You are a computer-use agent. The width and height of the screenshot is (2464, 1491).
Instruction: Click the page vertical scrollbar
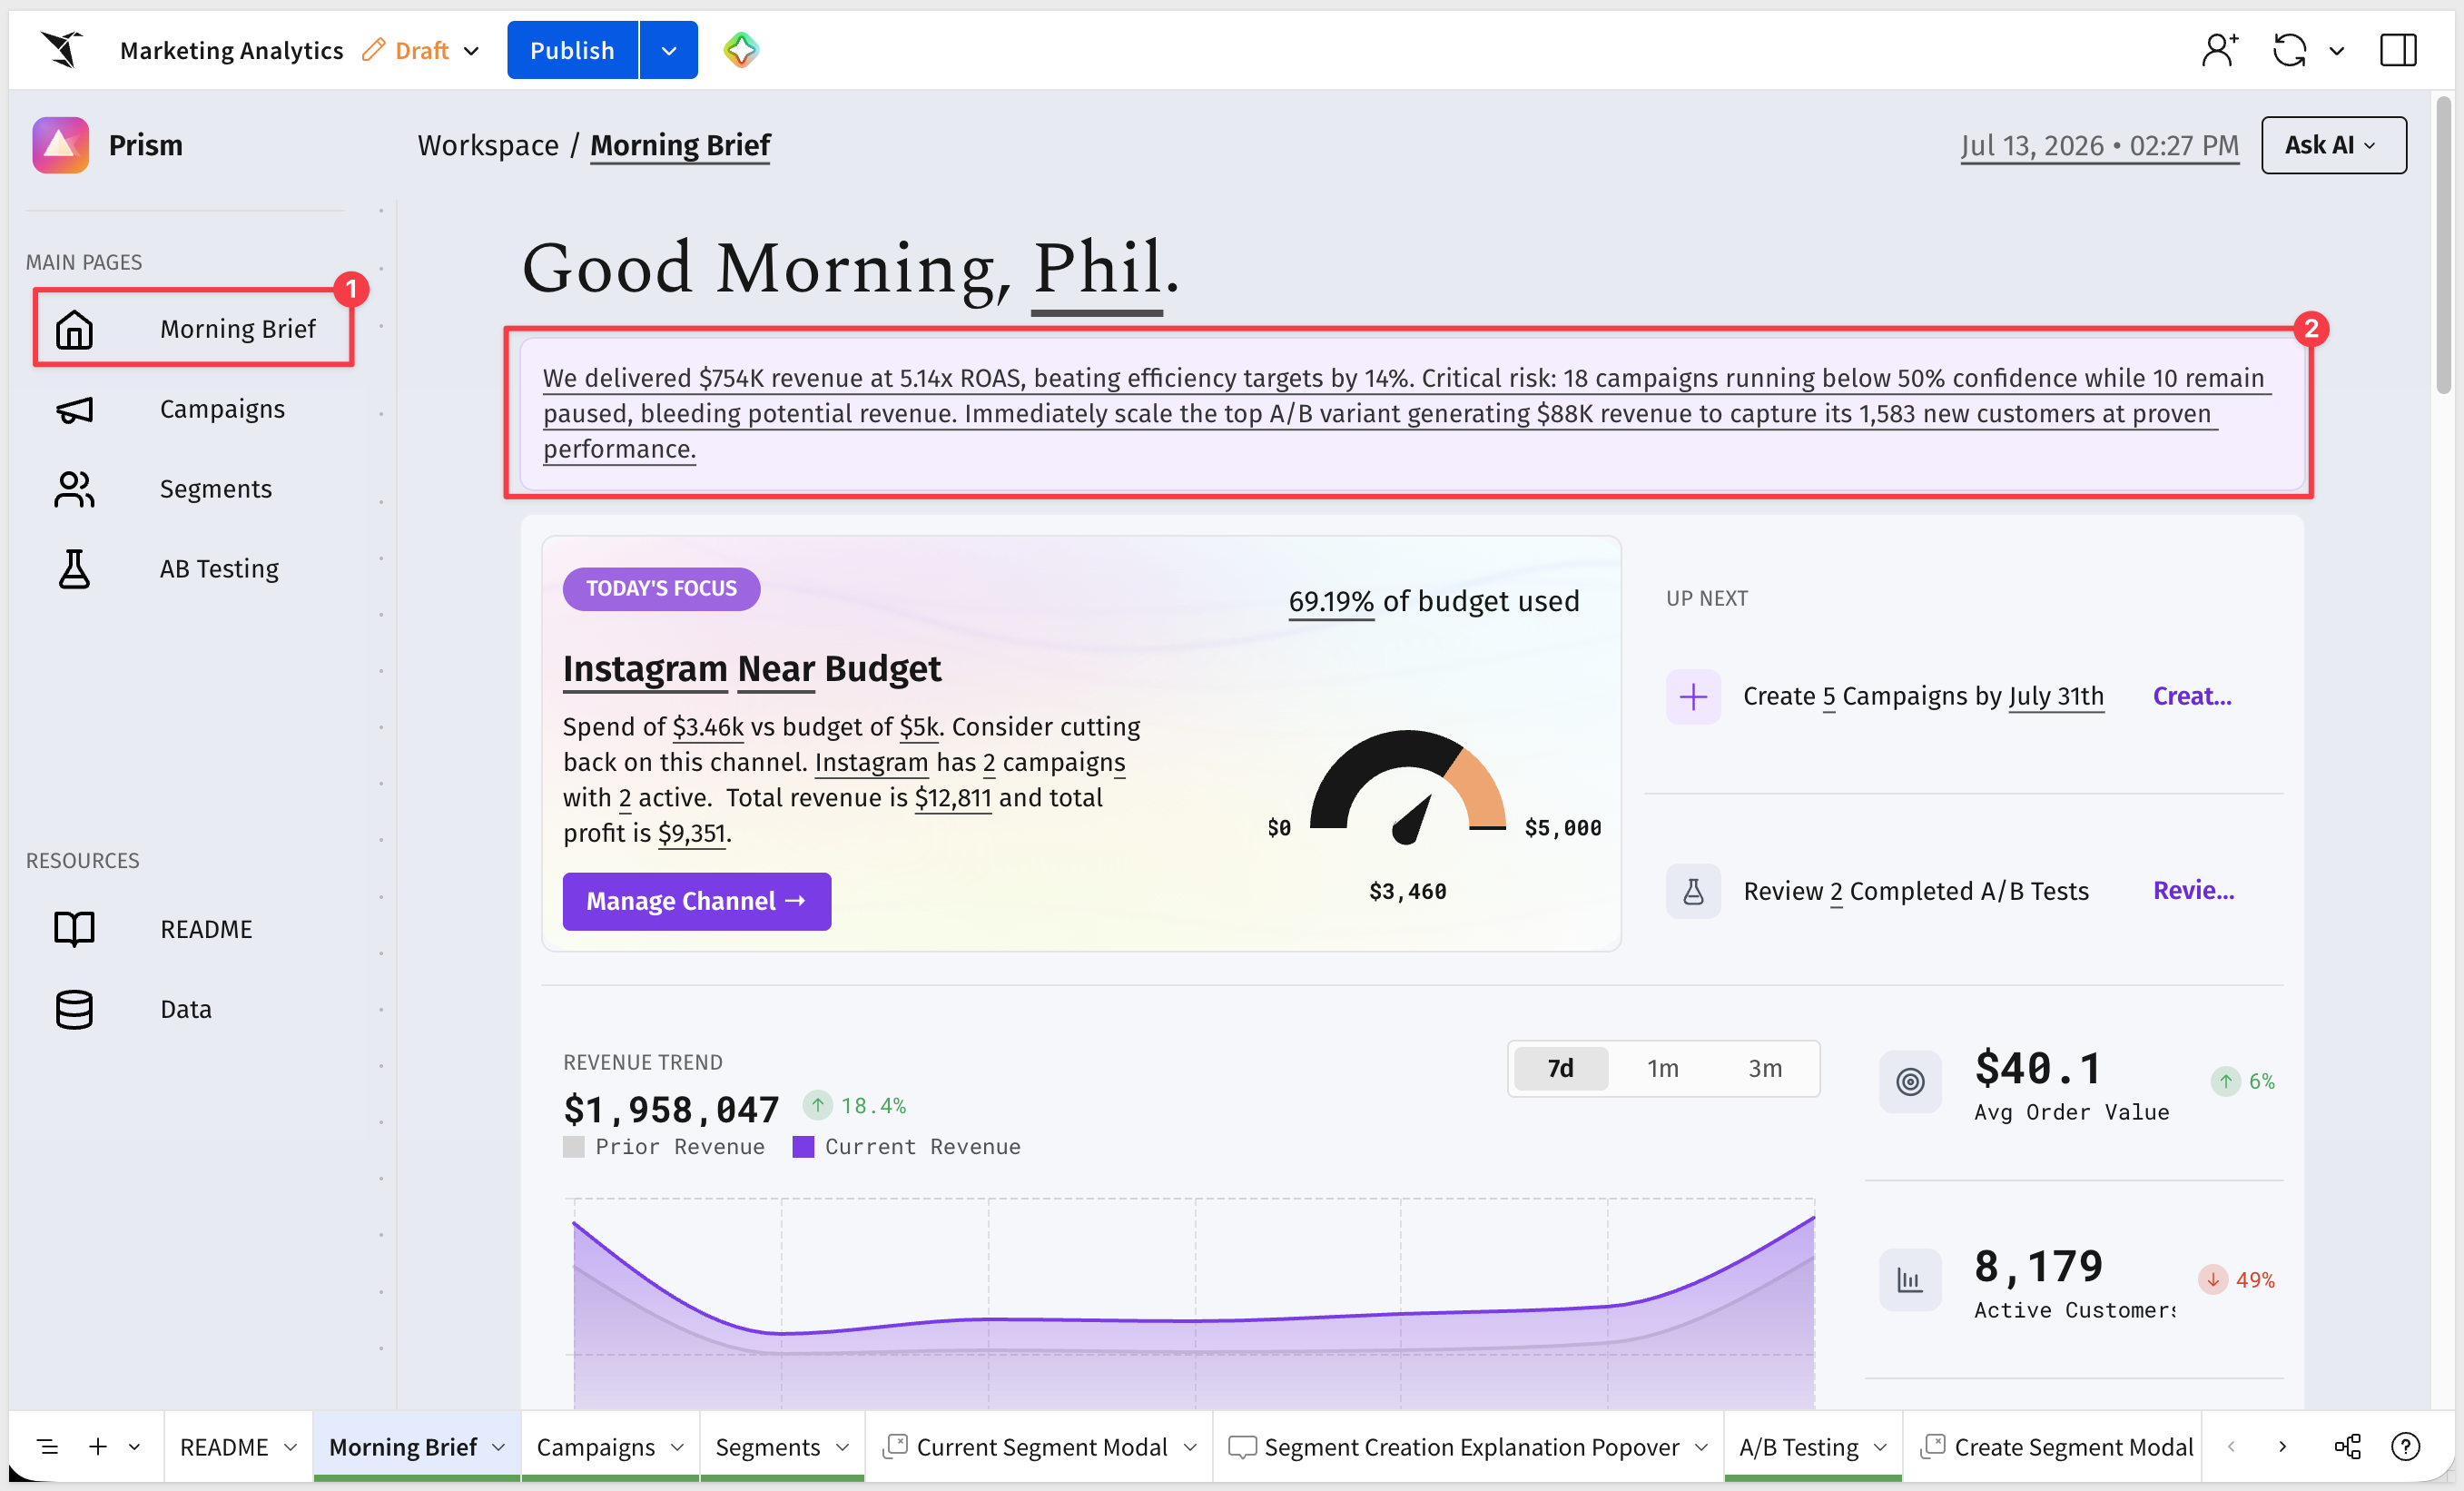(2444, 245)
